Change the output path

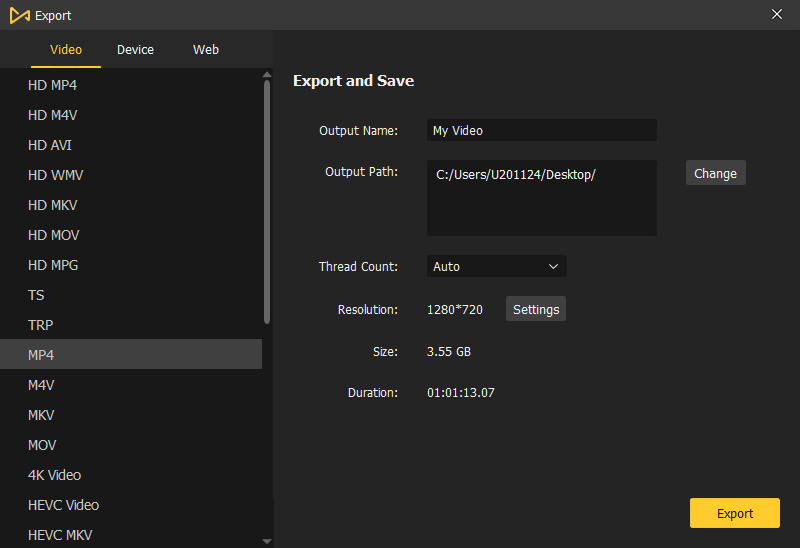[715, 173]
